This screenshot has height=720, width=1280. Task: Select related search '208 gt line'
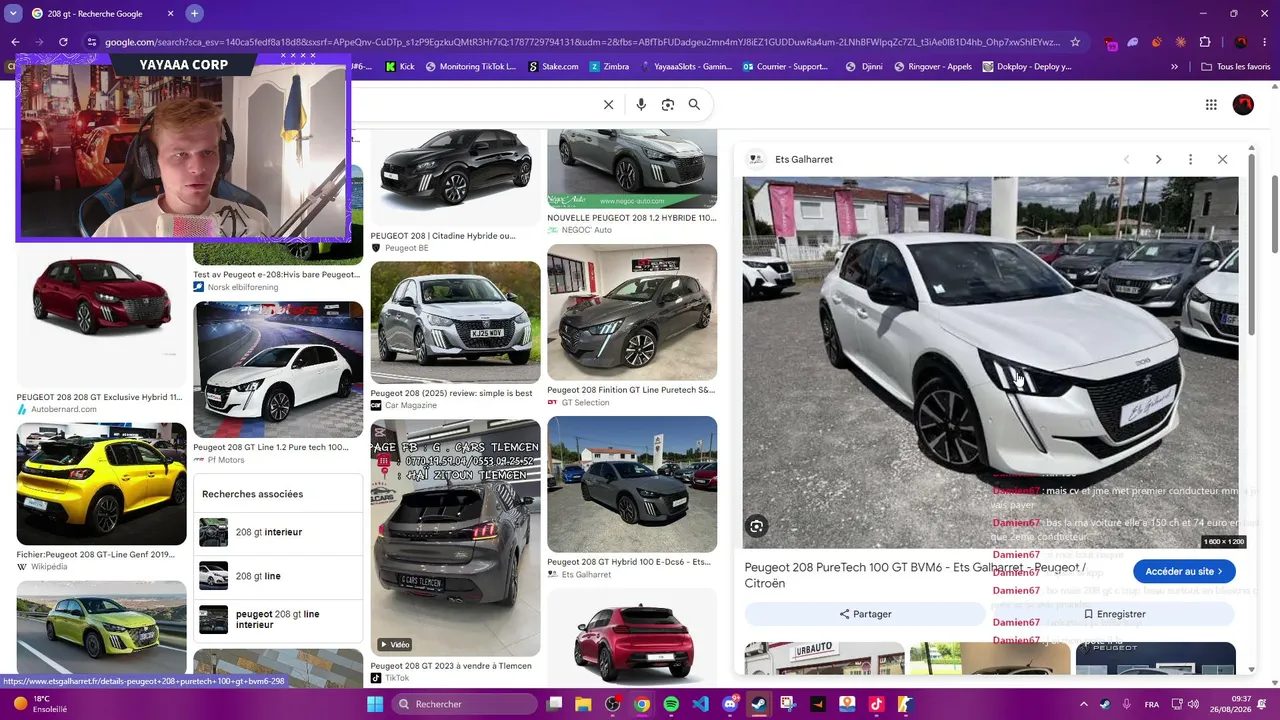[278, 576]
